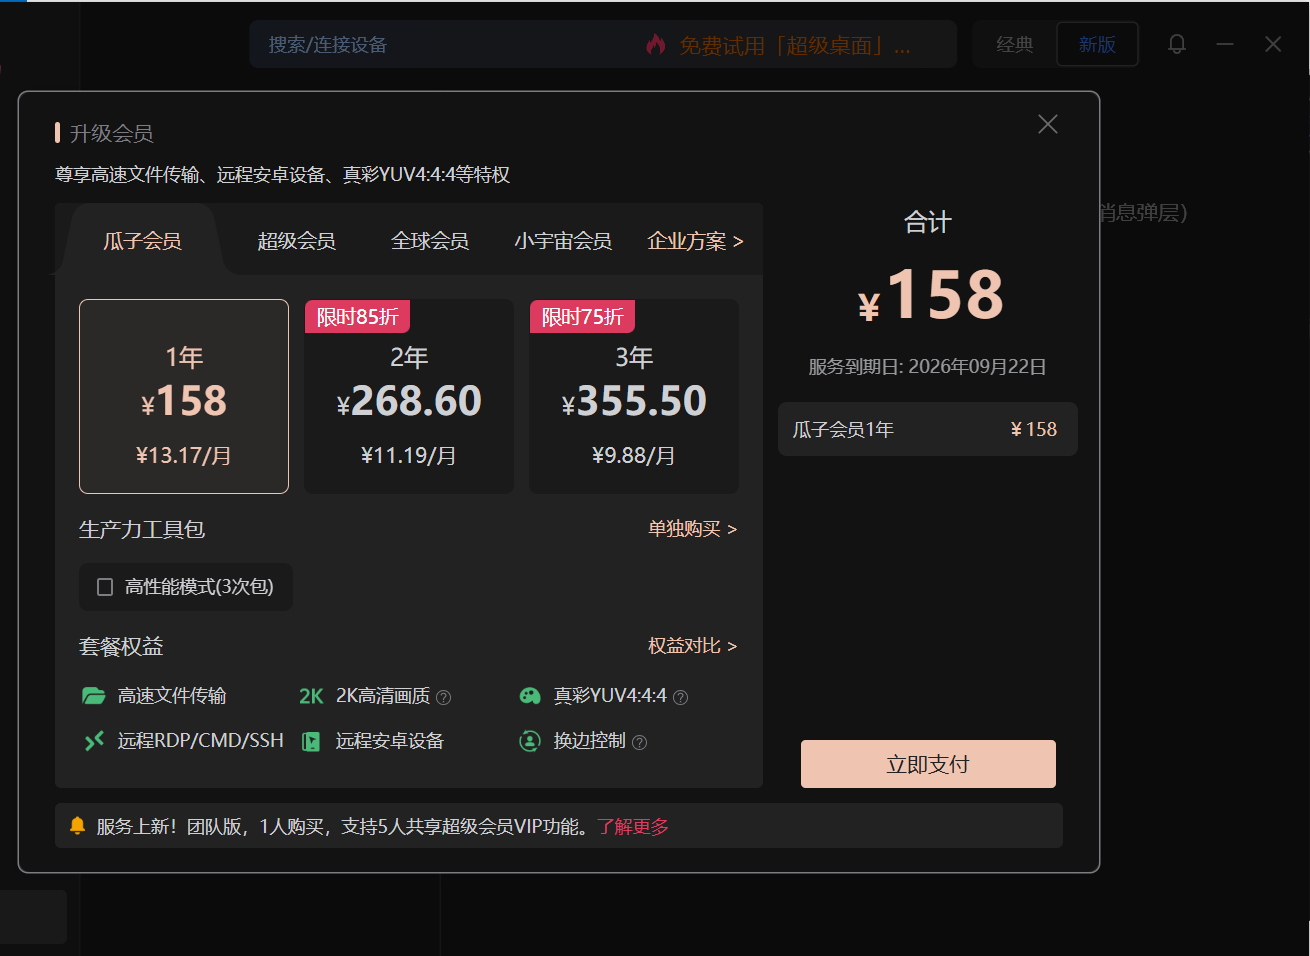Image resolution: width=1310 pixels, height=956 pixels.
Task: Switch to 经典 classic mode
Action: pos(1015,44)
